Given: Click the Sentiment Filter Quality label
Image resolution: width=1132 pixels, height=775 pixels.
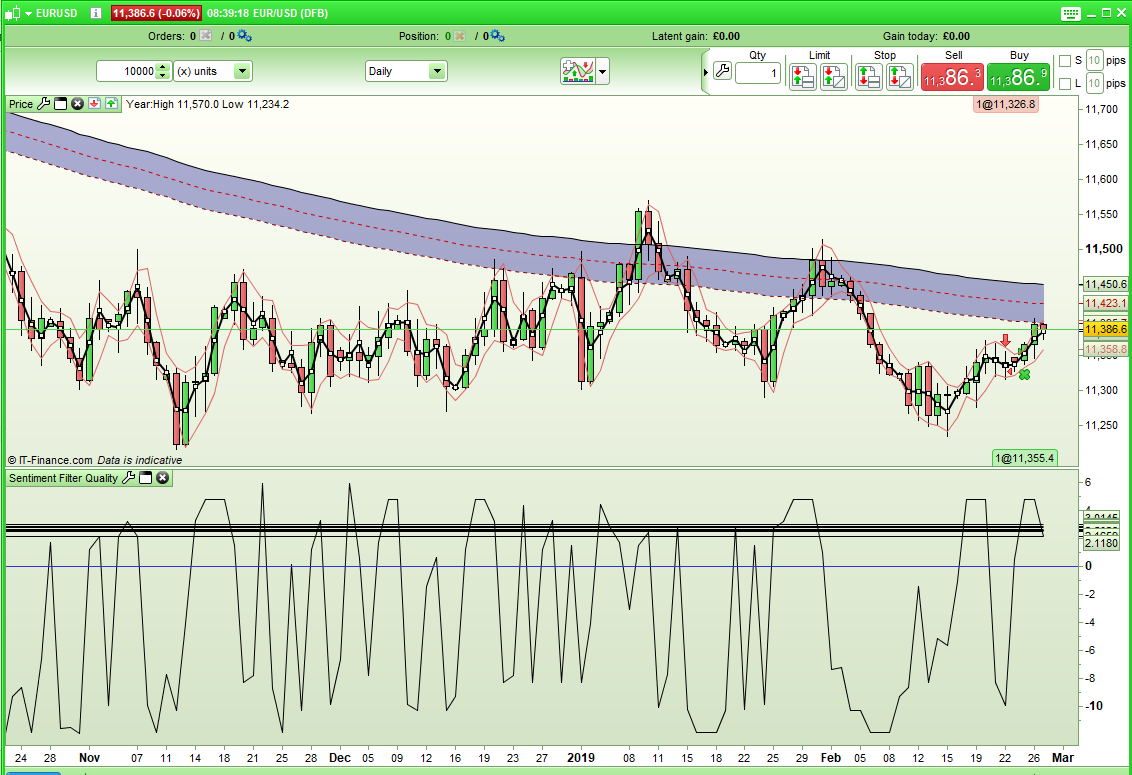Looking at the screenshot, I should click(64, 478).
